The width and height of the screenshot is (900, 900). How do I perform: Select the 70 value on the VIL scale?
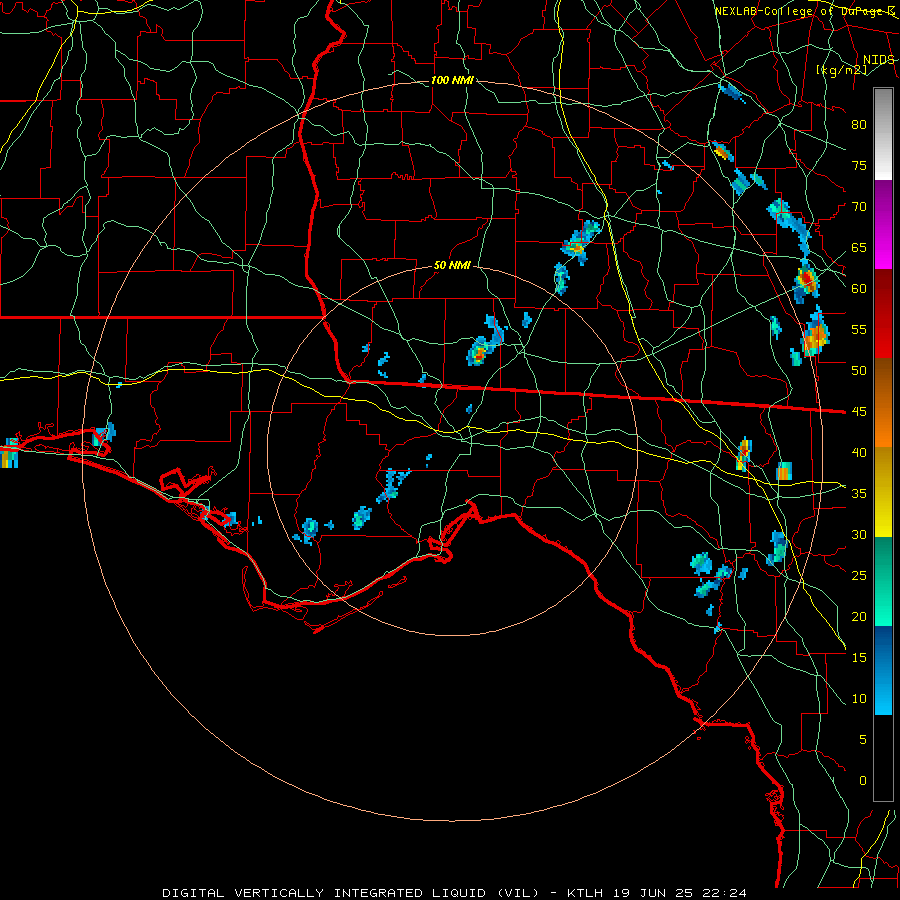point(859,207)
